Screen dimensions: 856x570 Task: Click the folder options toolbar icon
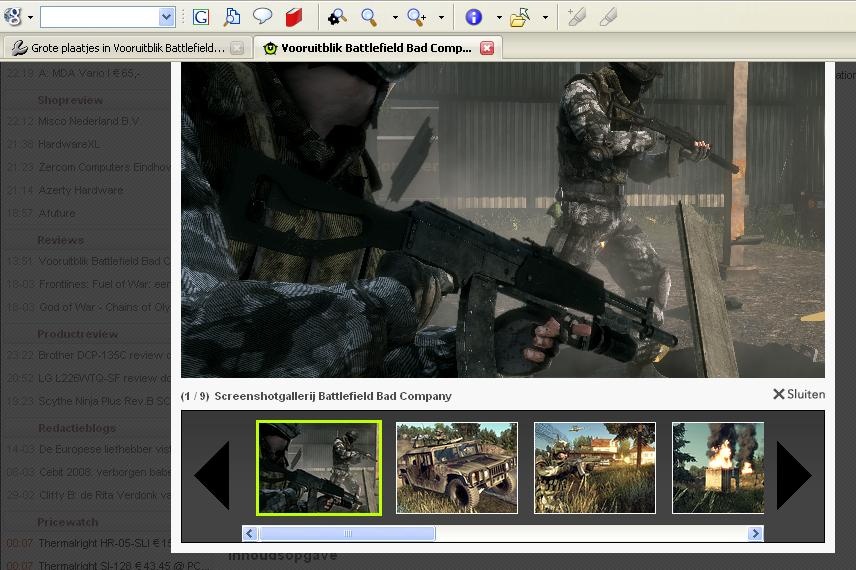(519, 17)
